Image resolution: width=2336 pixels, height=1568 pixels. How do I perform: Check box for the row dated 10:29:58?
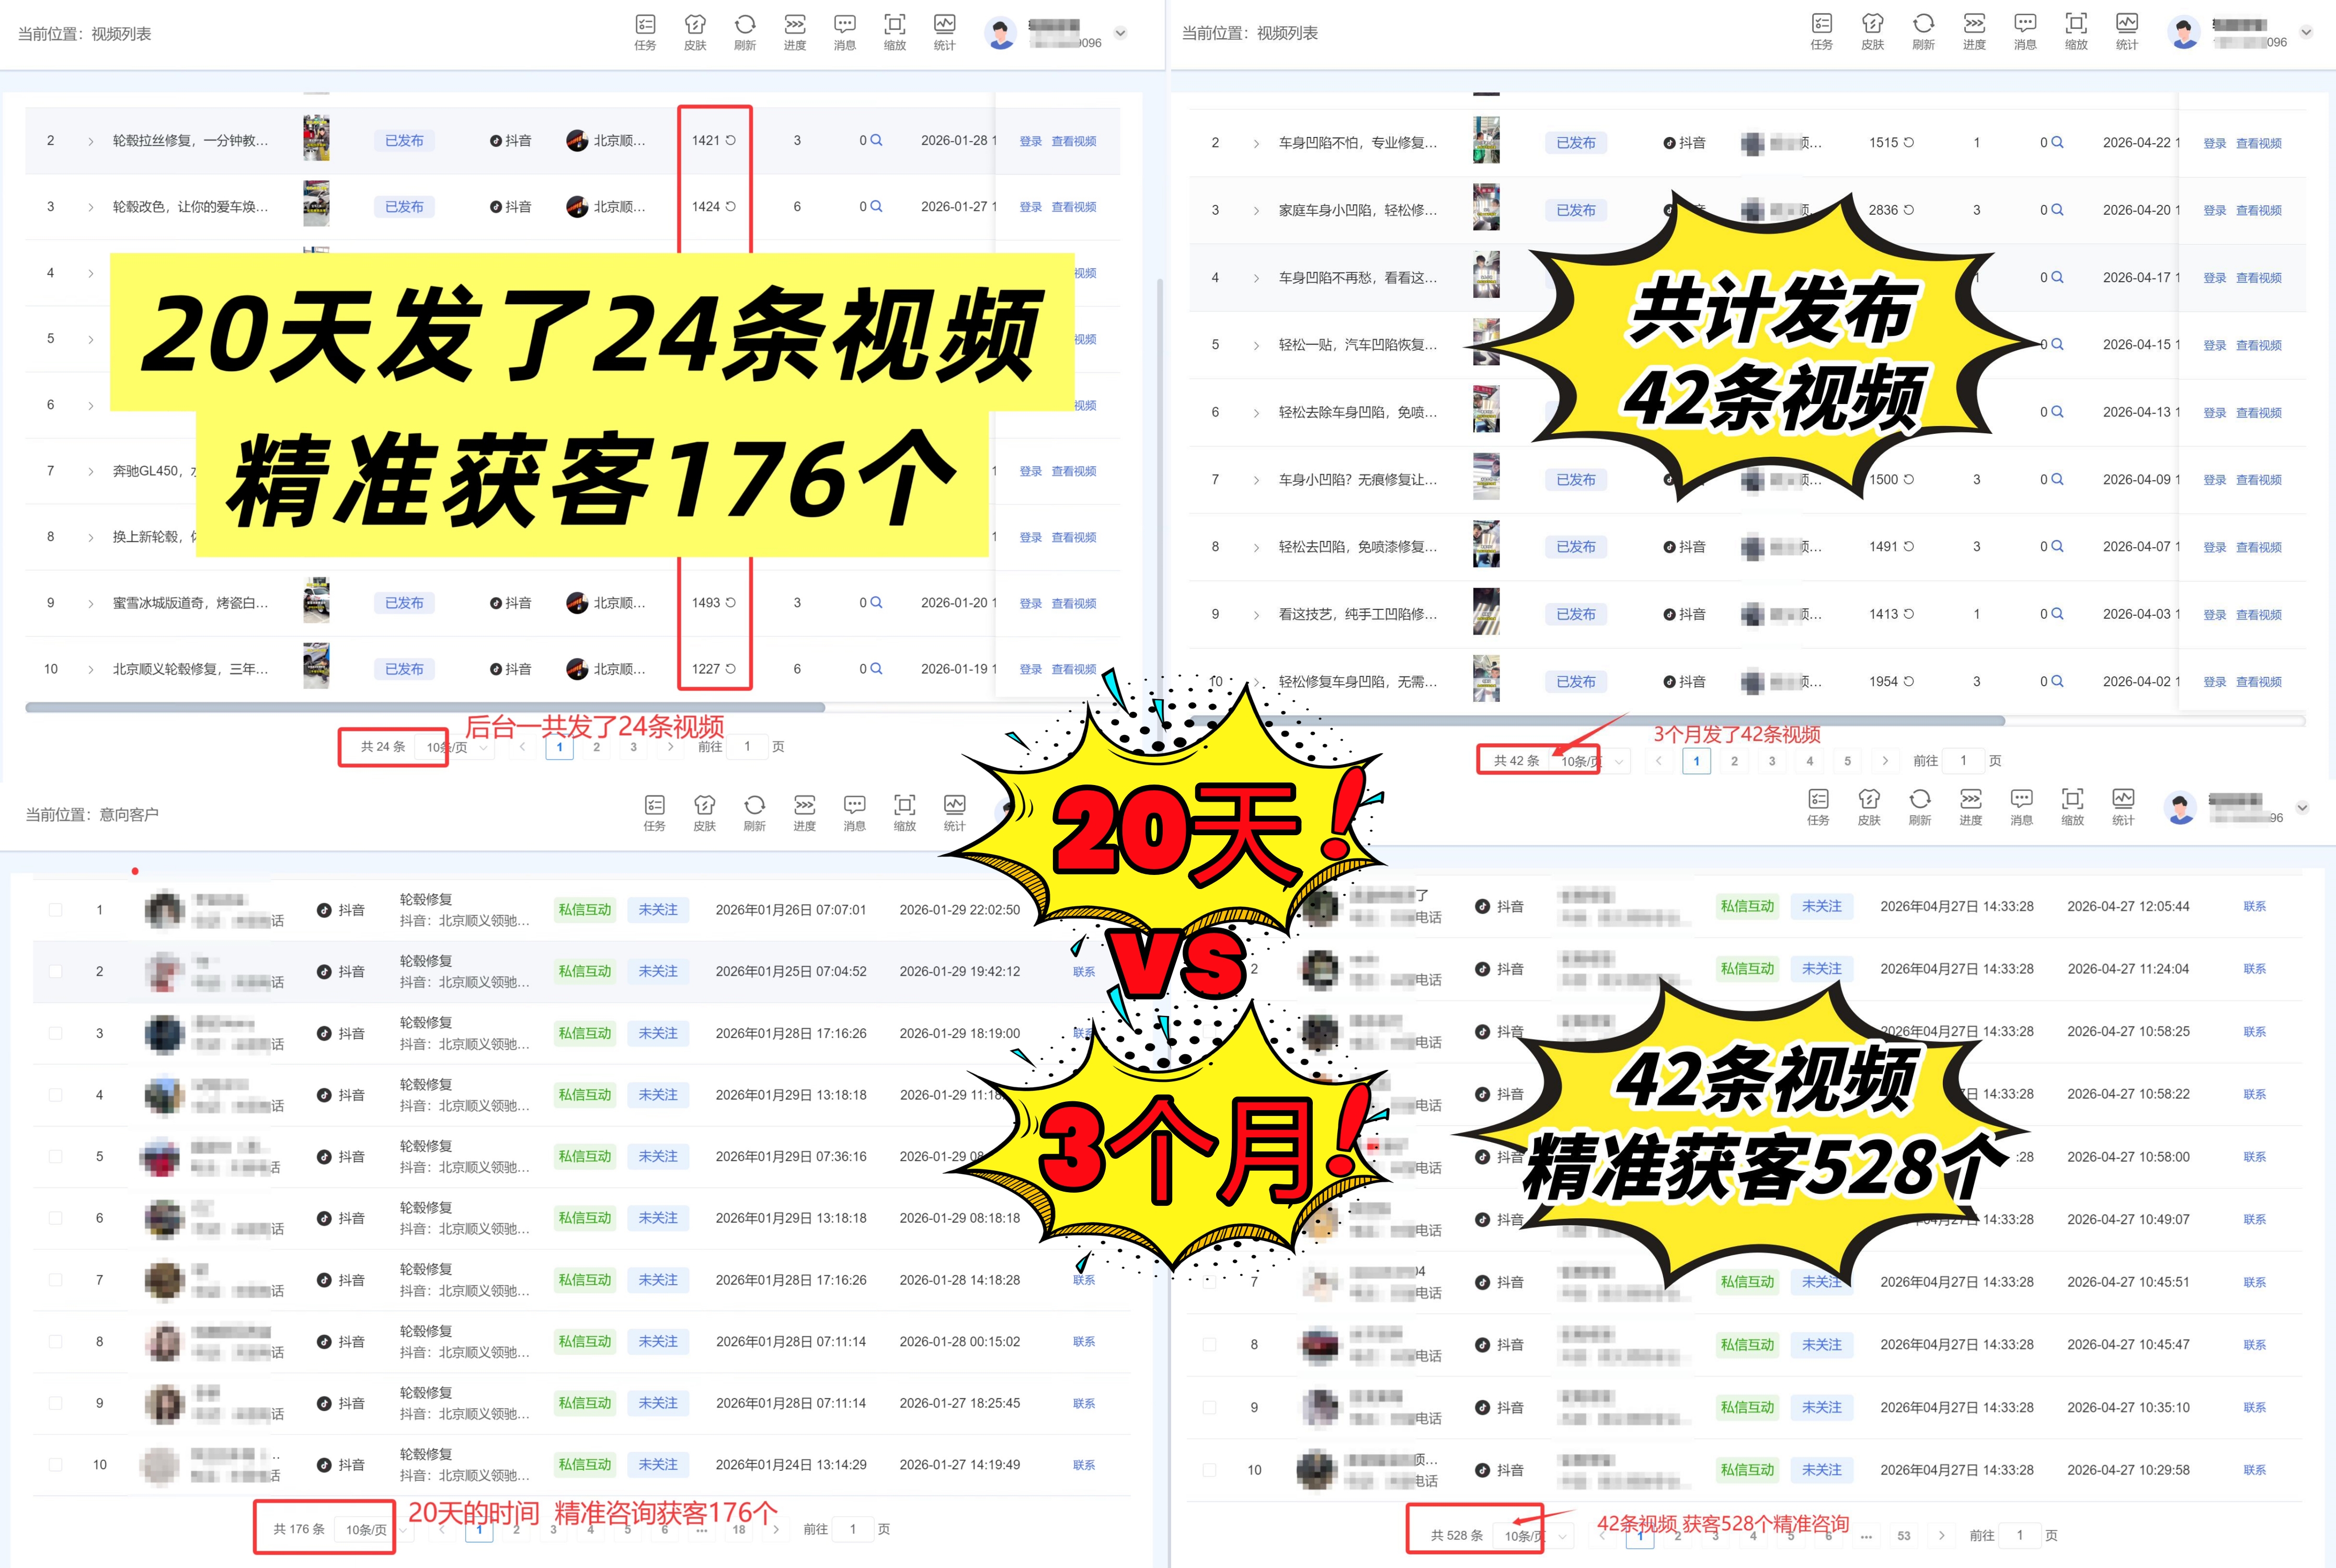pos(1210,1470)
